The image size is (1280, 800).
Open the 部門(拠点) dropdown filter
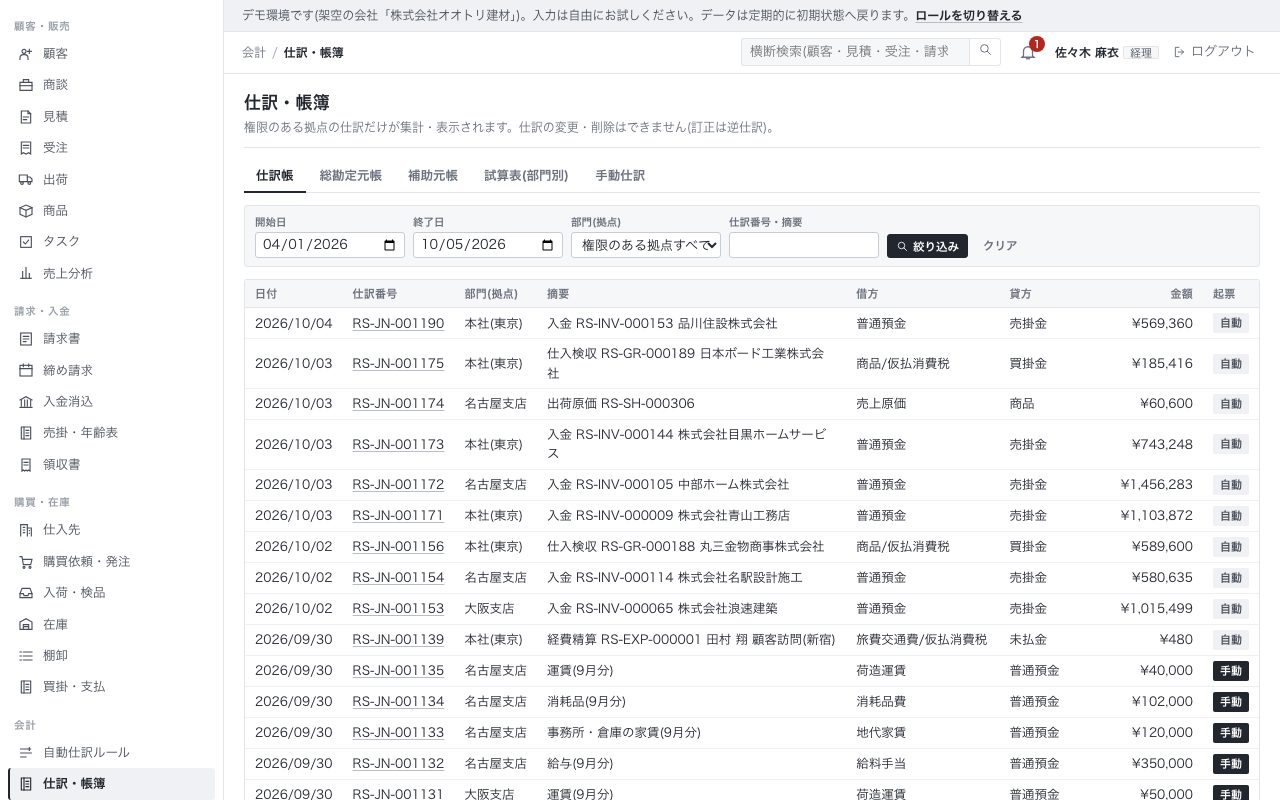pos(646,245)
